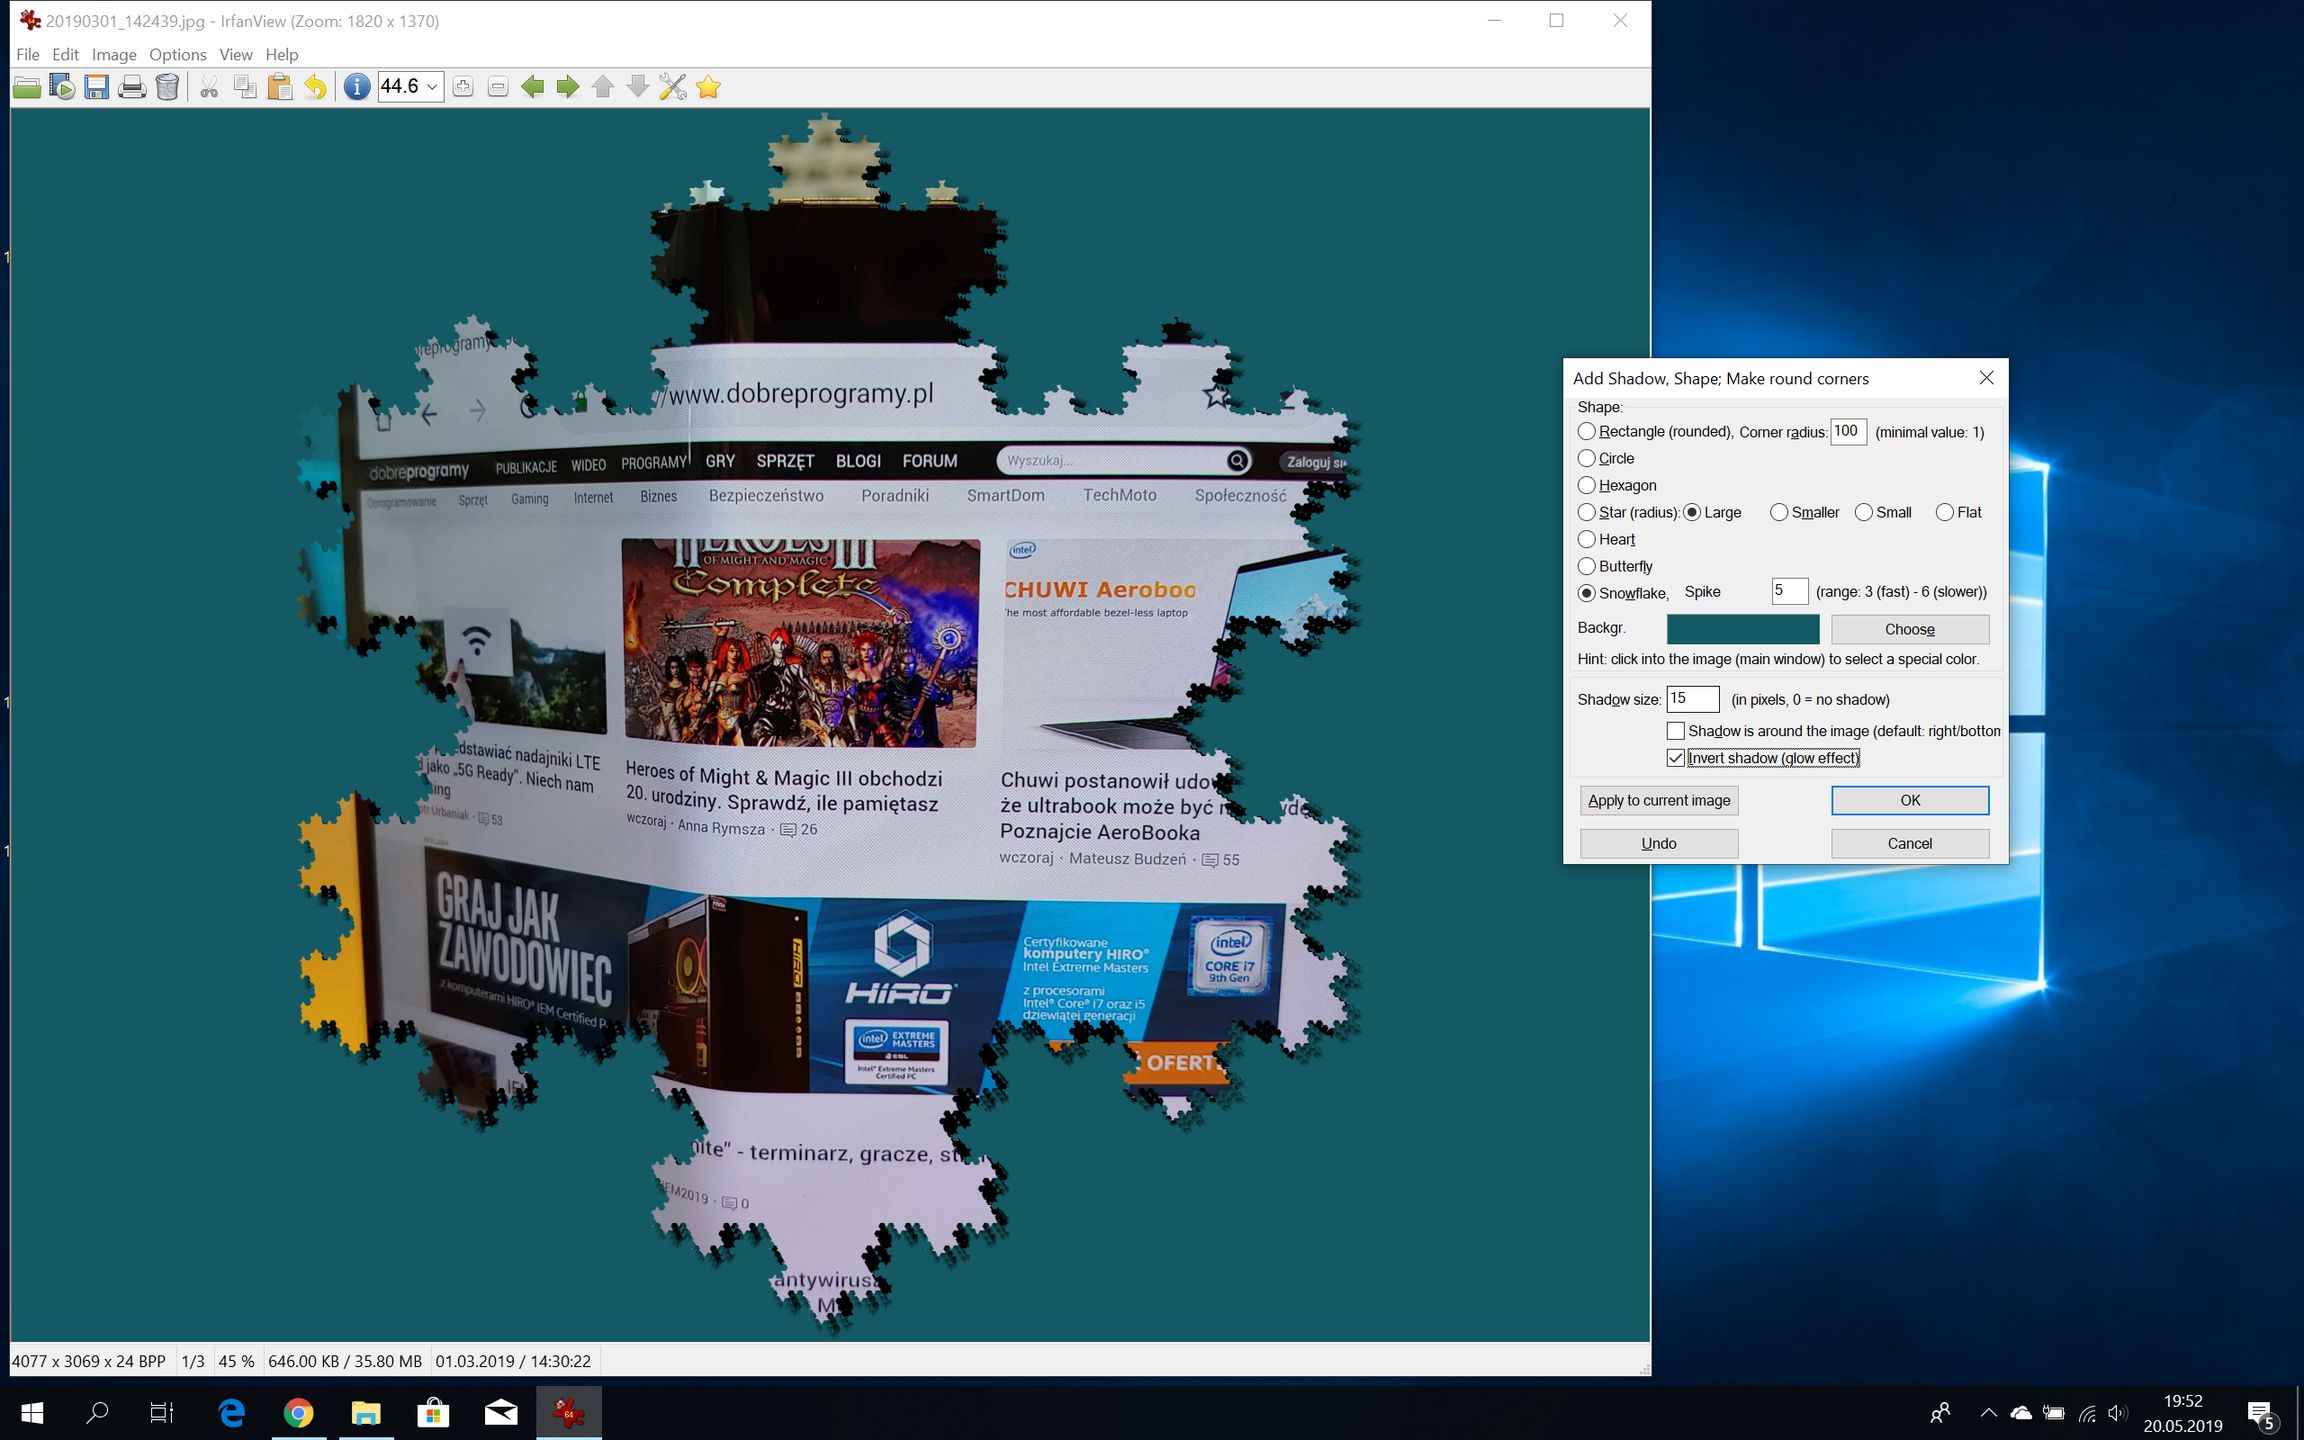Disable Invert shadow glow effect checkbox

(x=1676, y=758)
